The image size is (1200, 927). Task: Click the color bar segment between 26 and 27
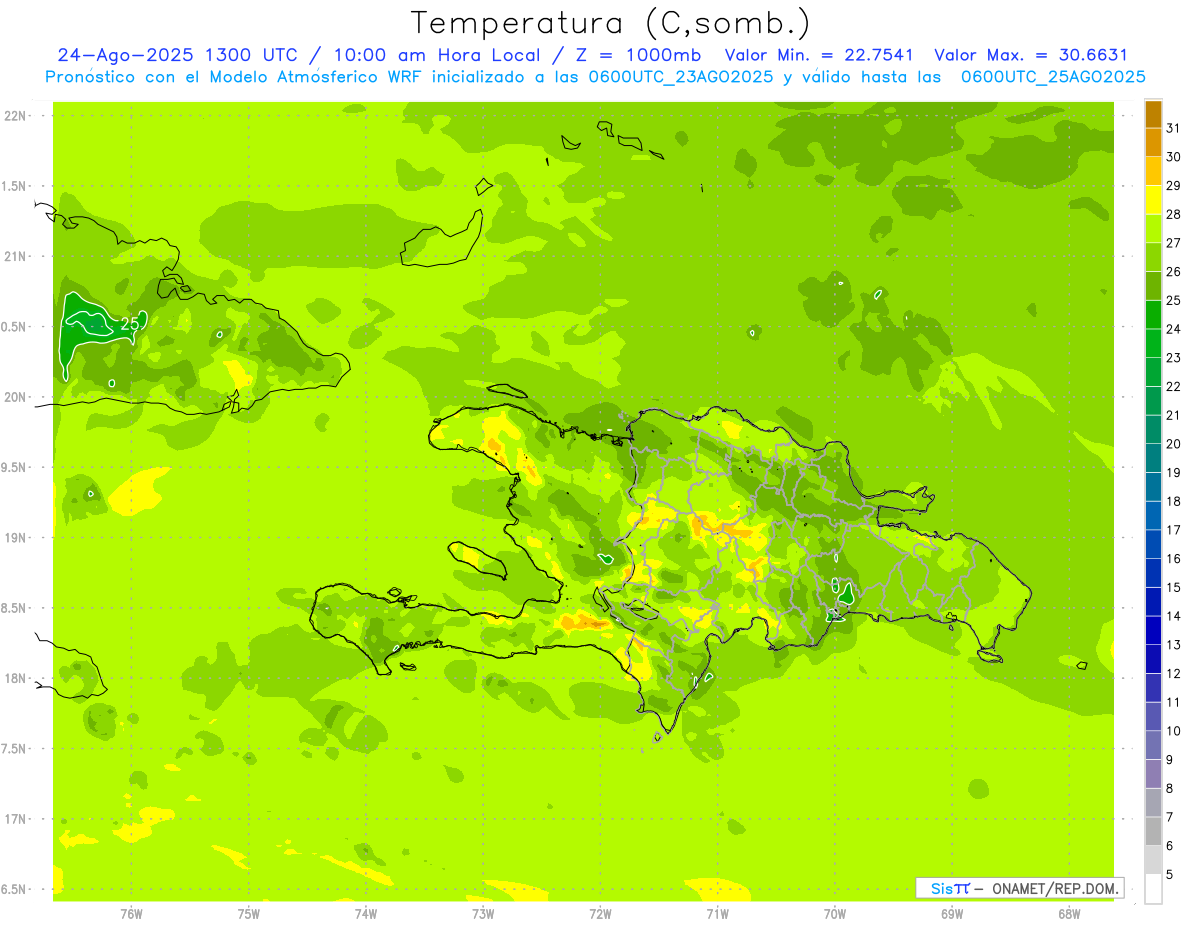coord(1153,257)
